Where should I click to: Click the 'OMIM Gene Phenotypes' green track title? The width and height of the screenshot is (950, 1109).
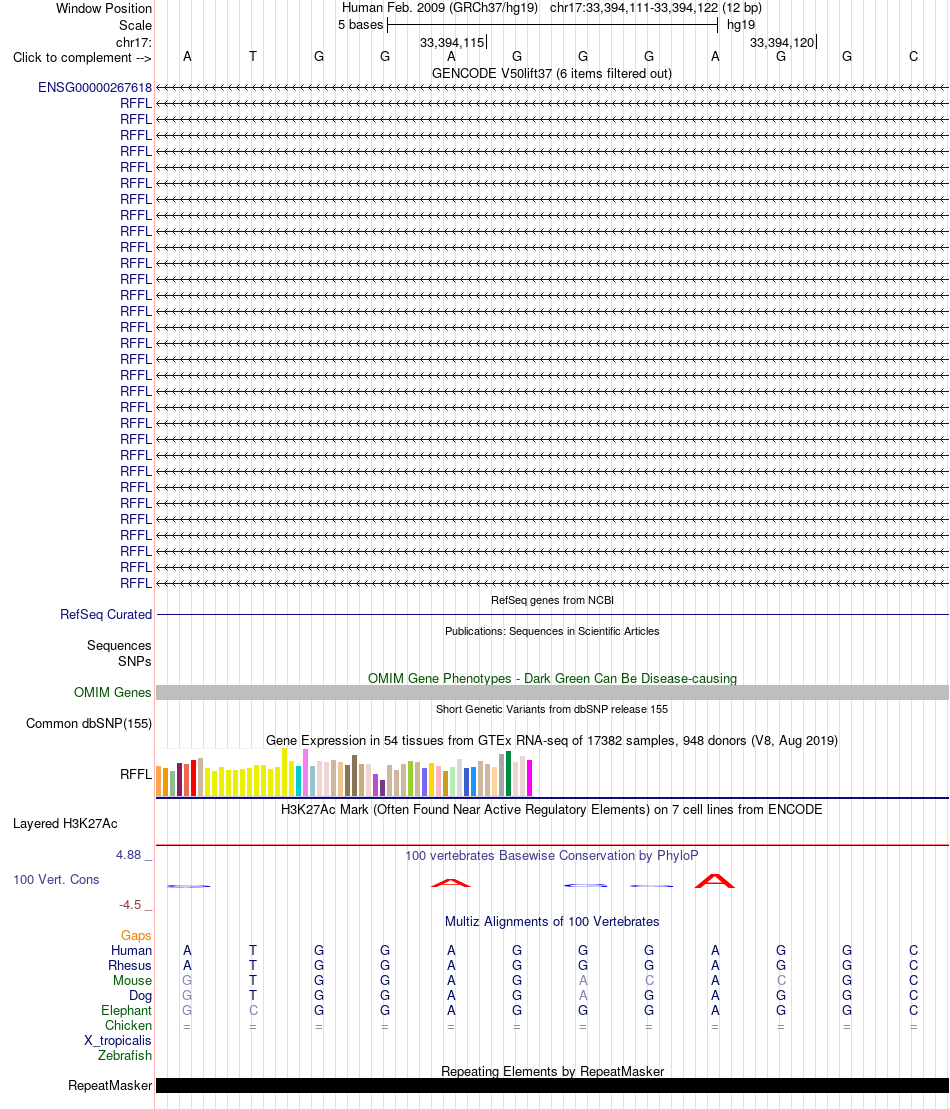[x=552, y=678]
